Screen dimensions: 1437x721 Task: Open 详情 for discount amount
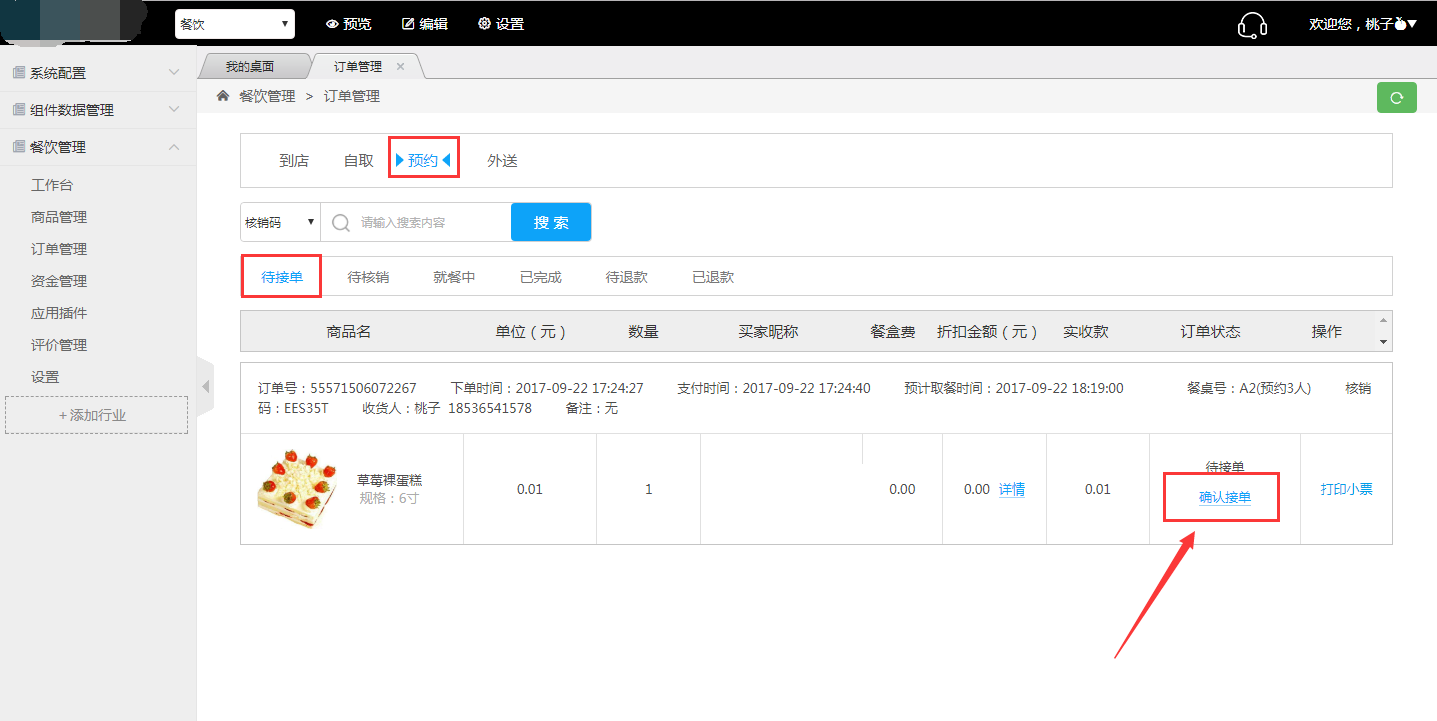click(x=1012, y=489)
